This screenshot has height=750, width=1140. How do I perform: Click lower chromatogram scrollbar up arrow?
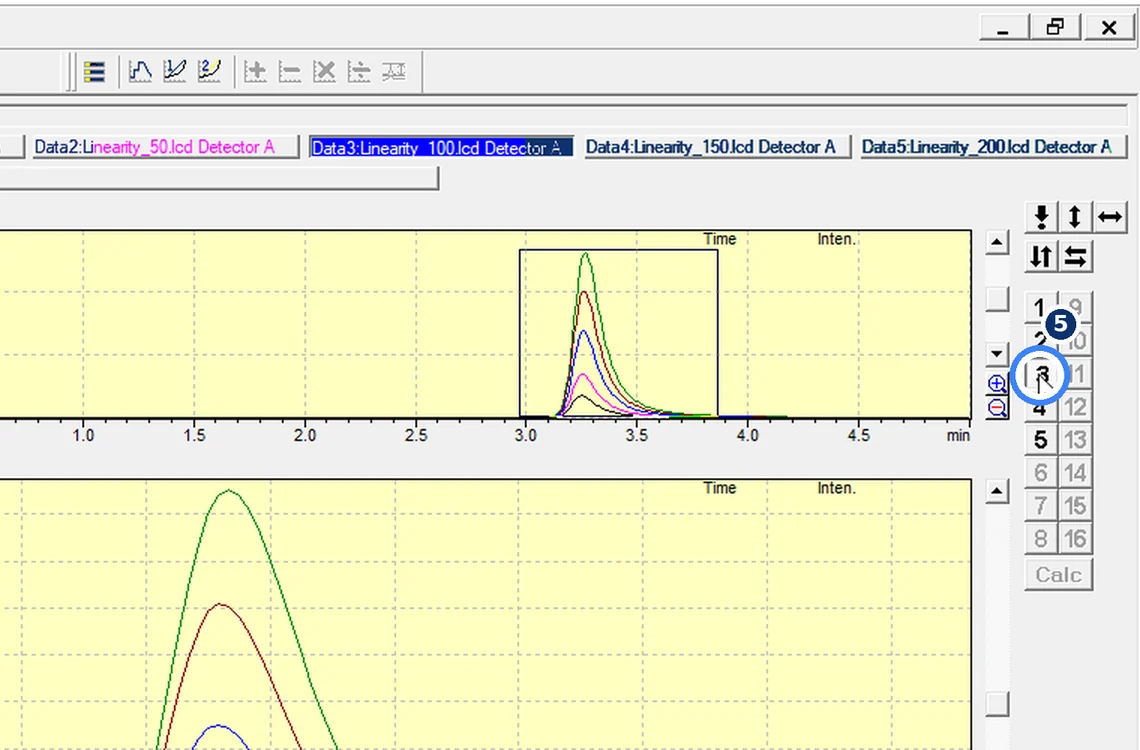(x=998, y=492)
